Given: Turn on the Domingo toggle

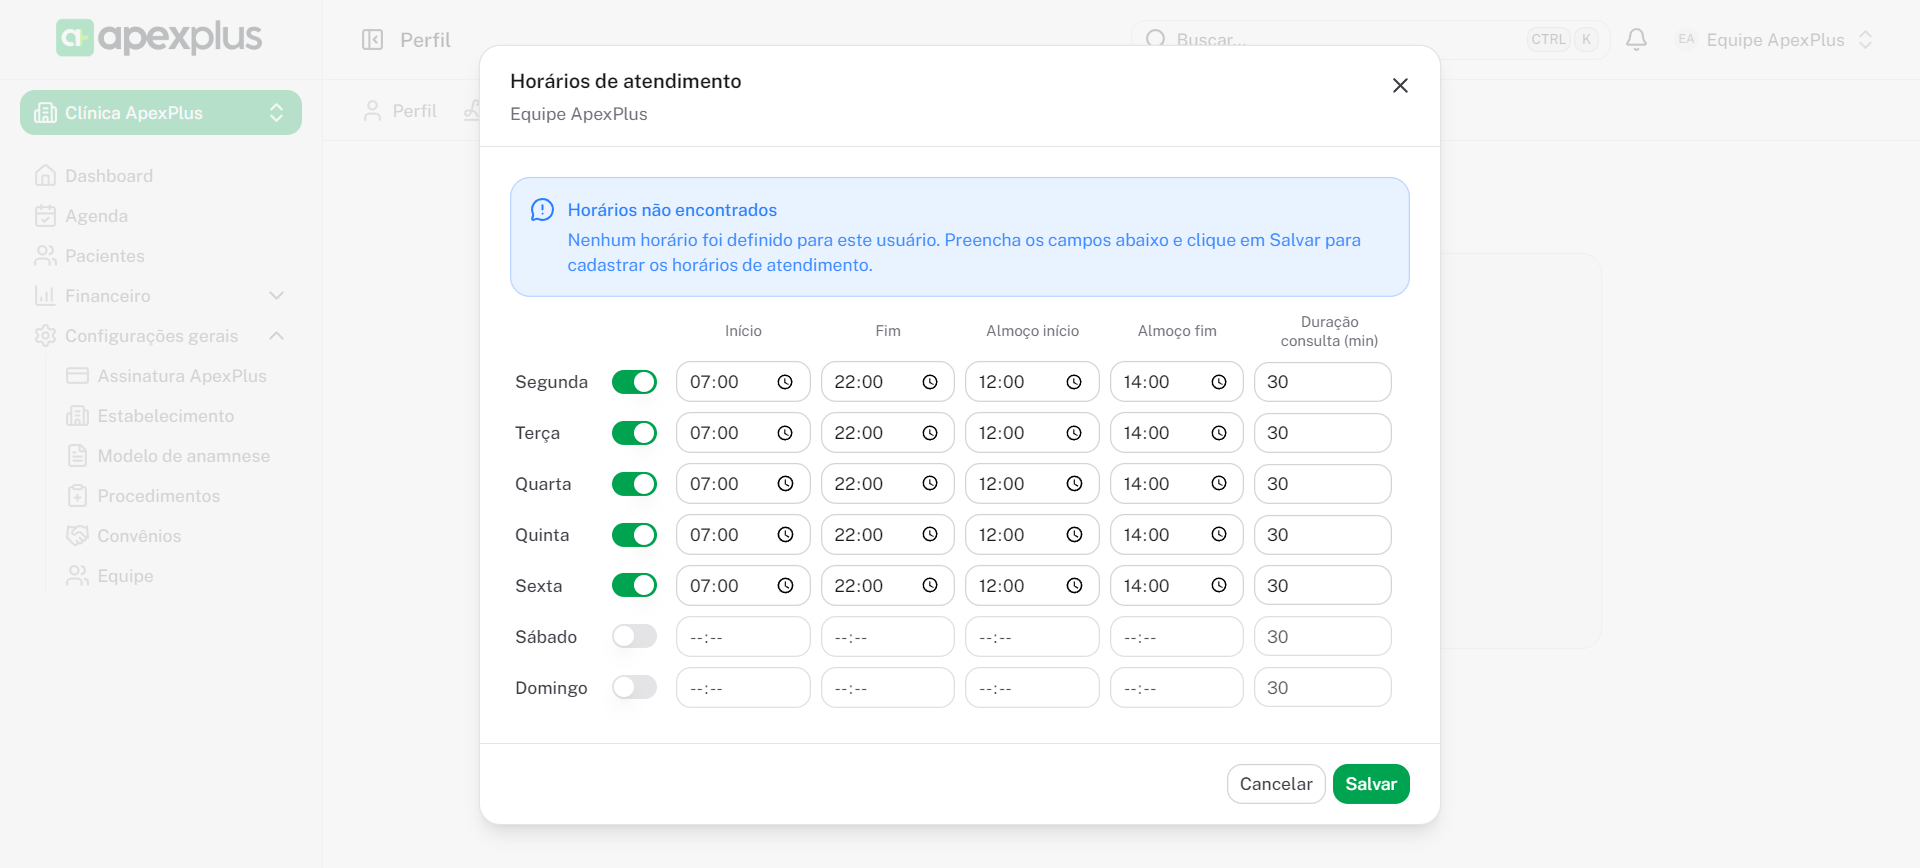Looking at the screenshot, I should point(634,688).
